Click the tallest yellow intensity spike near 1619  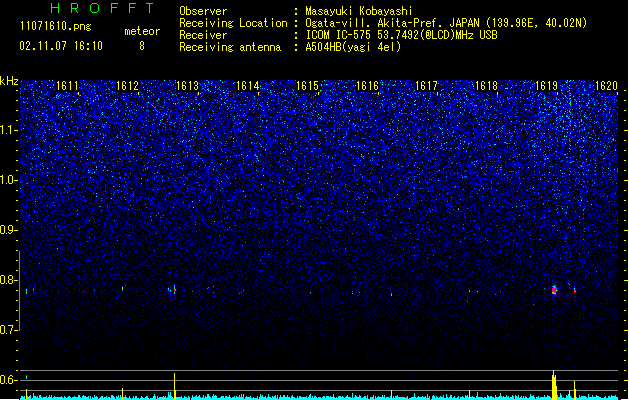coord(554,385)
